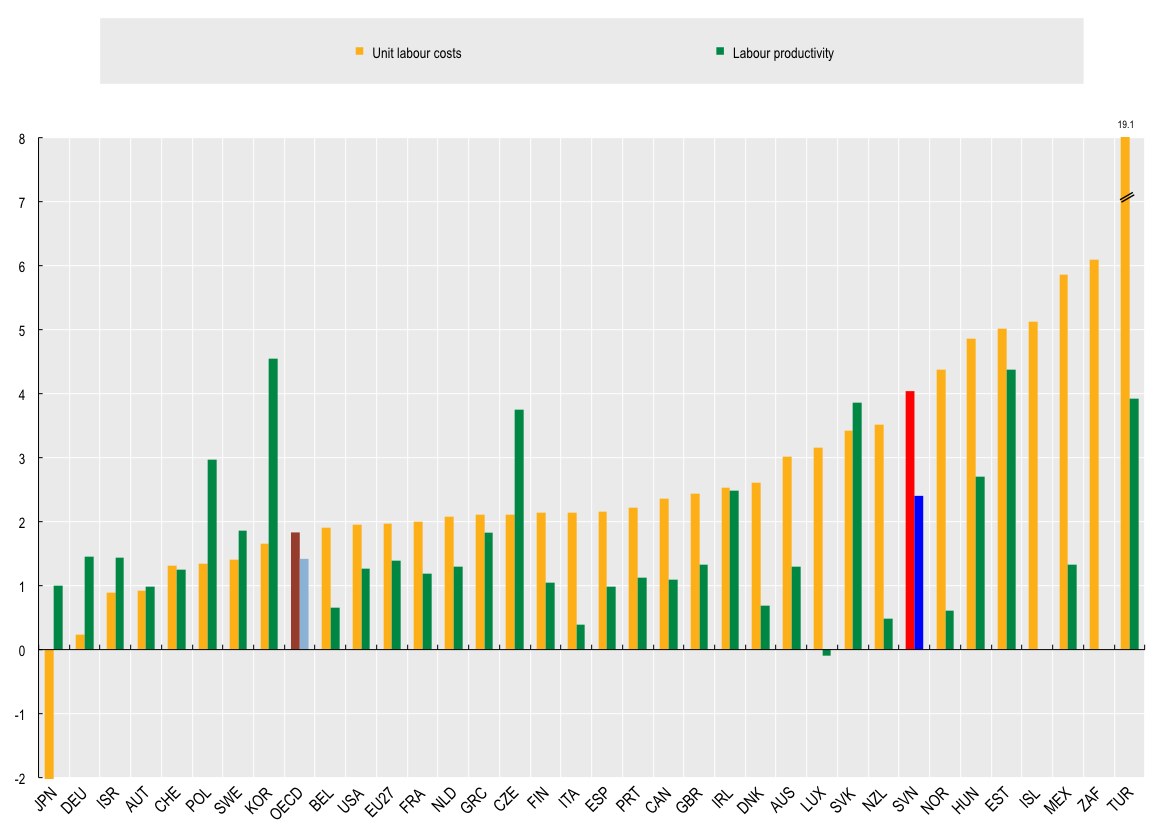
Task: Click the "8" y-axis tick label
Action: (x=21, y=138)
